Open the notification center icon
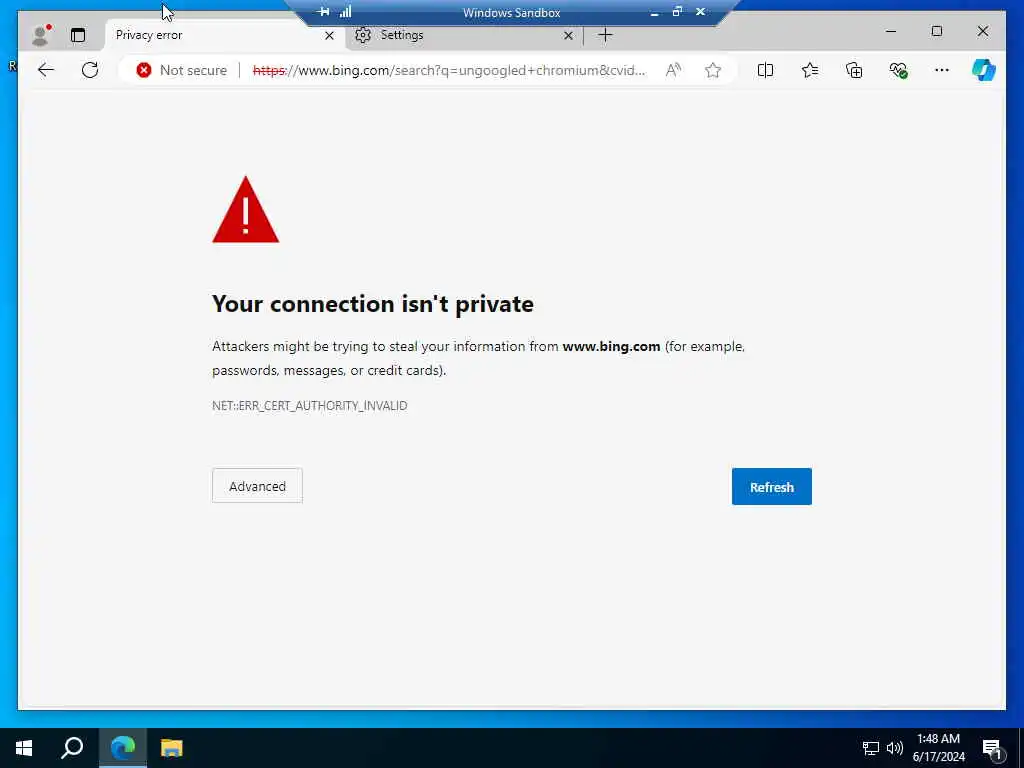1024x768 pixels. (993, 749)
